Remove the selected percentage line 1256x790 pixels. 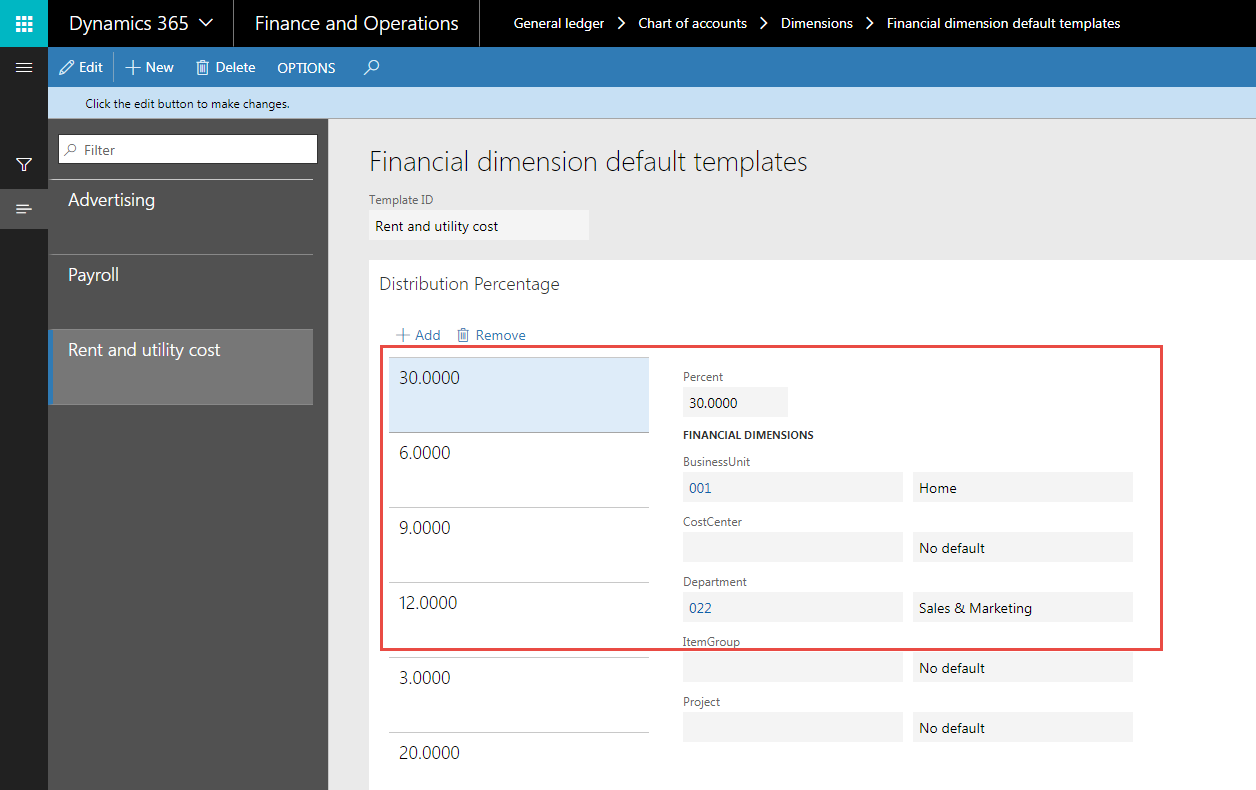[491, 335]
